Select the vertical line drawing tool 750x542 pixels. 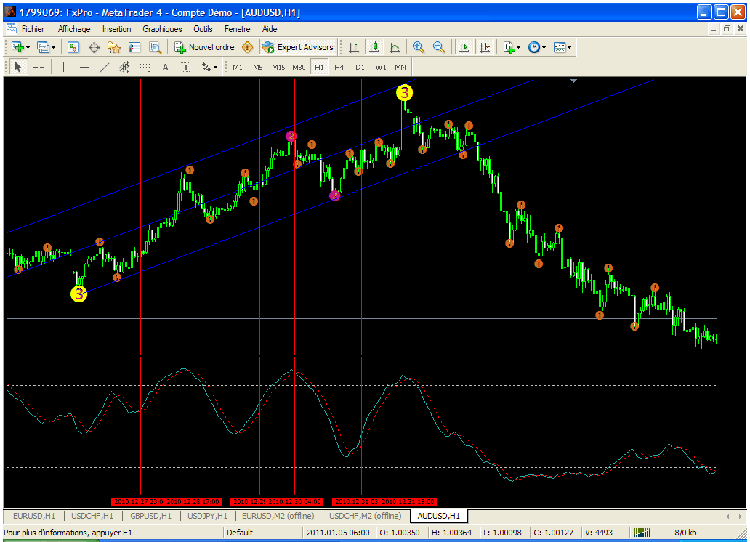tap(63, 67)
